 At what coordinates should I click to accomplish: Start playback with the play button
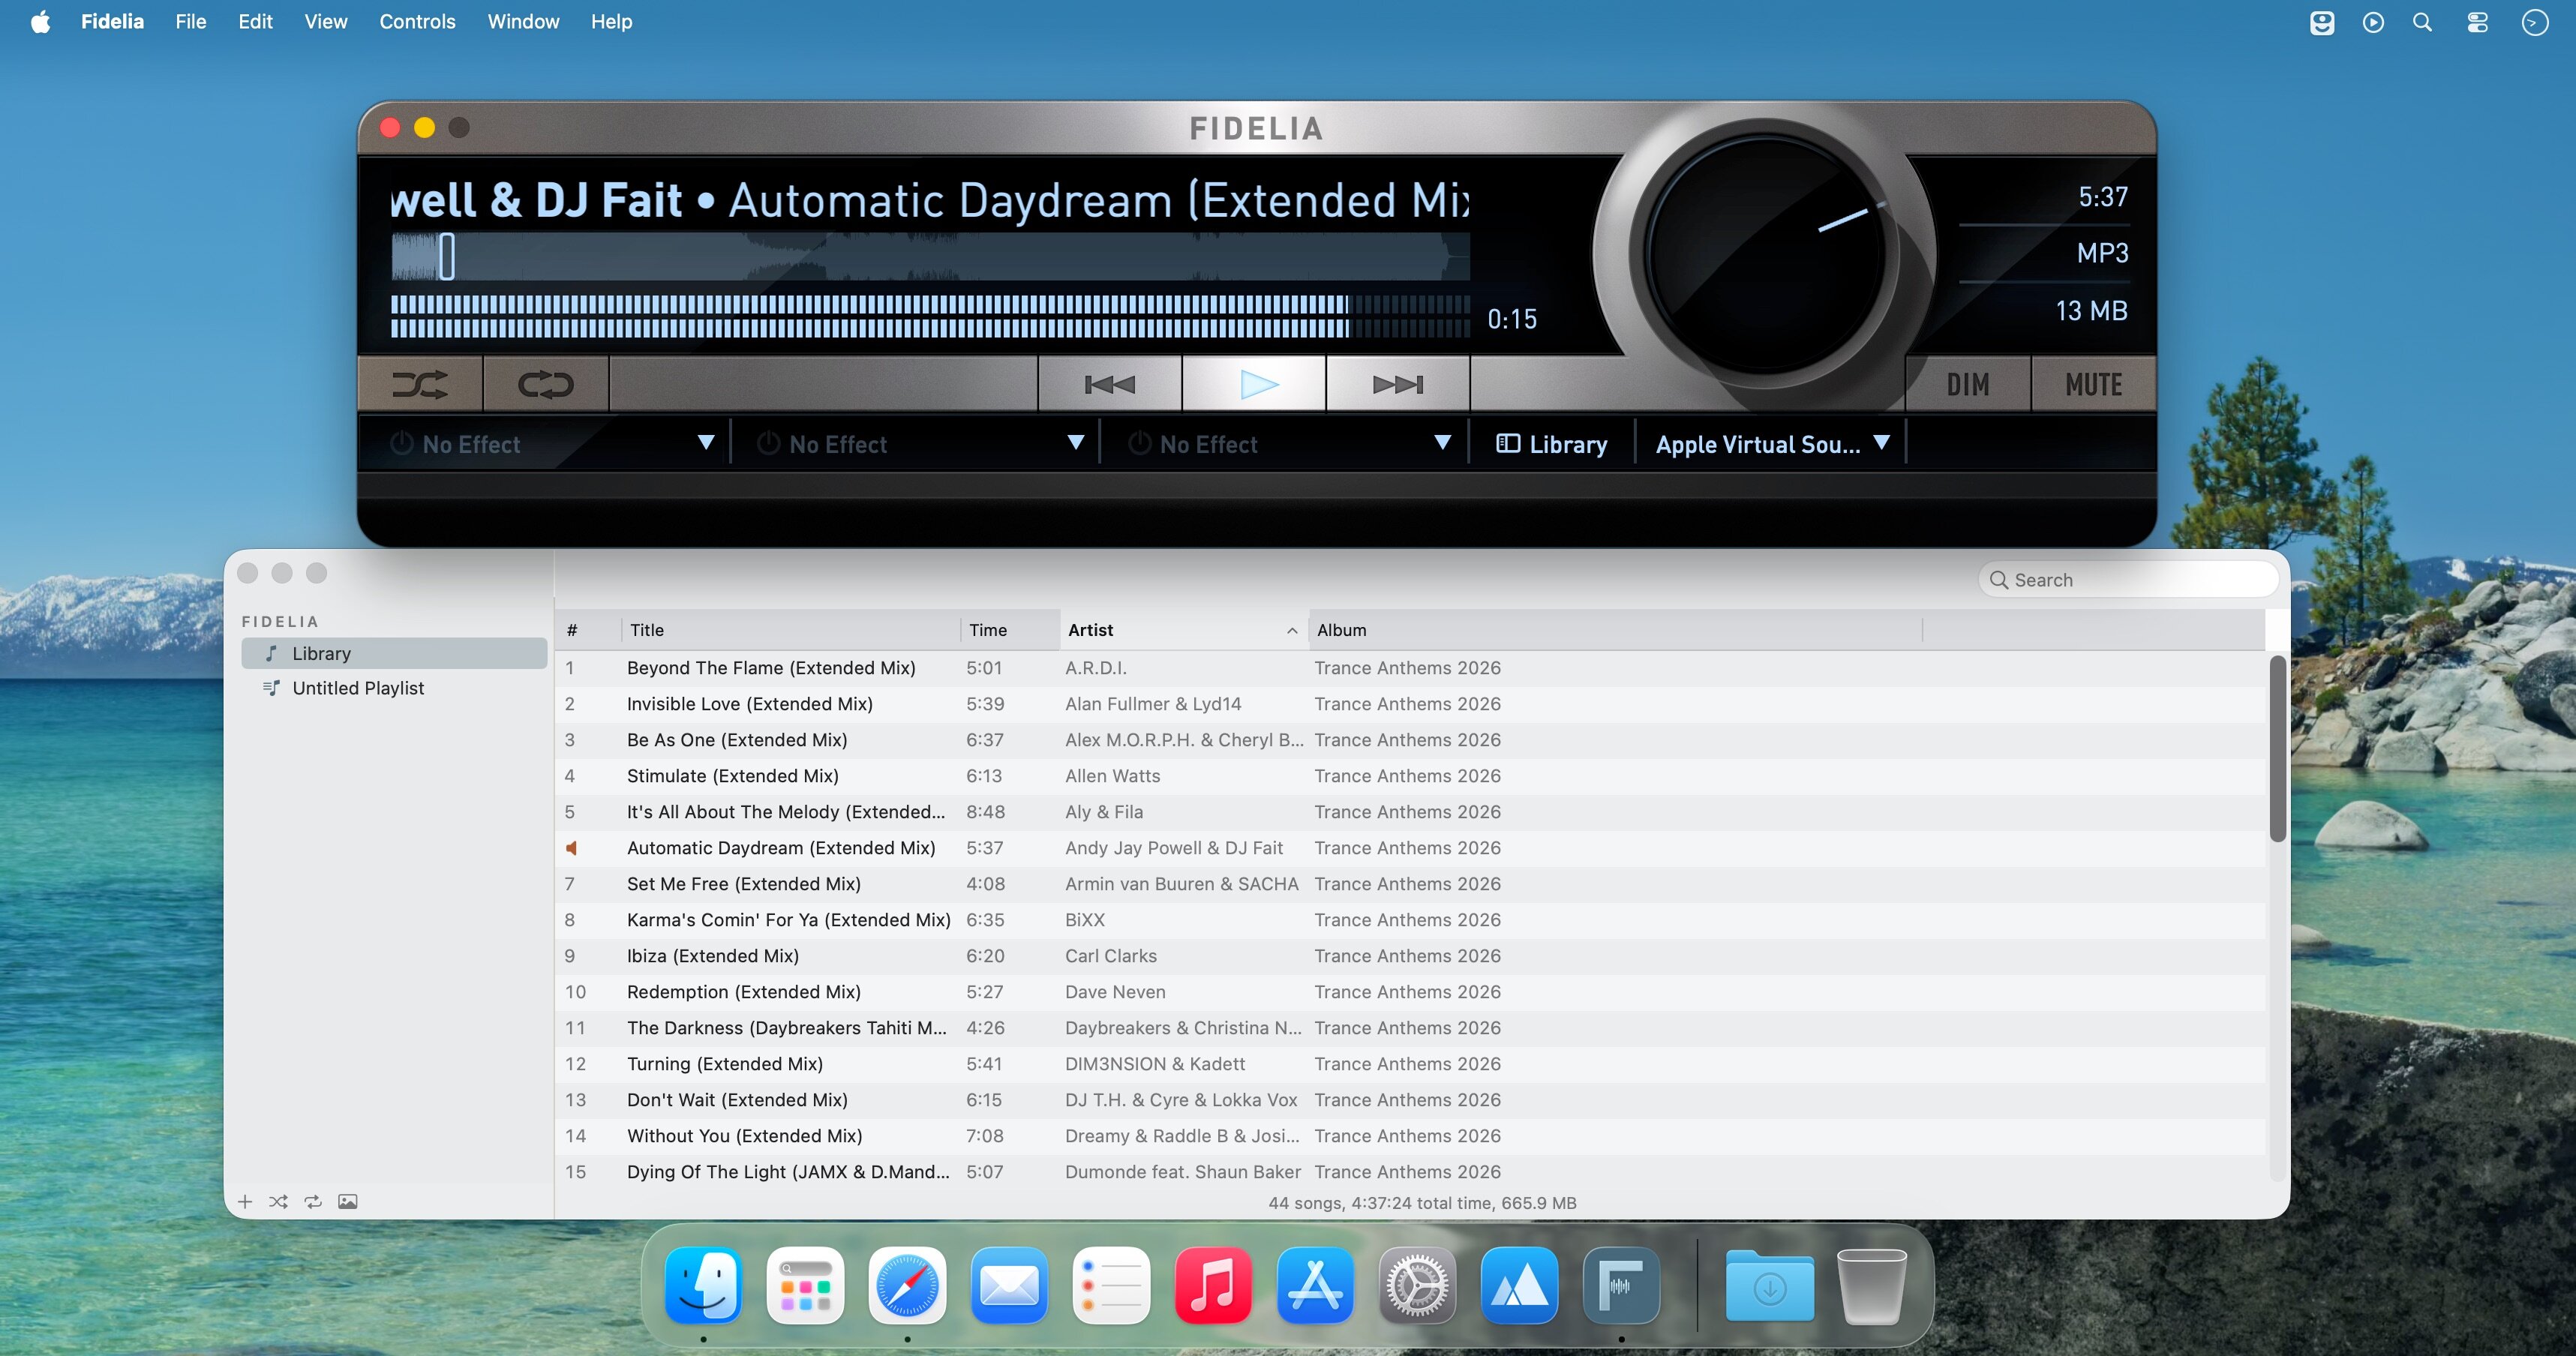1255,384
